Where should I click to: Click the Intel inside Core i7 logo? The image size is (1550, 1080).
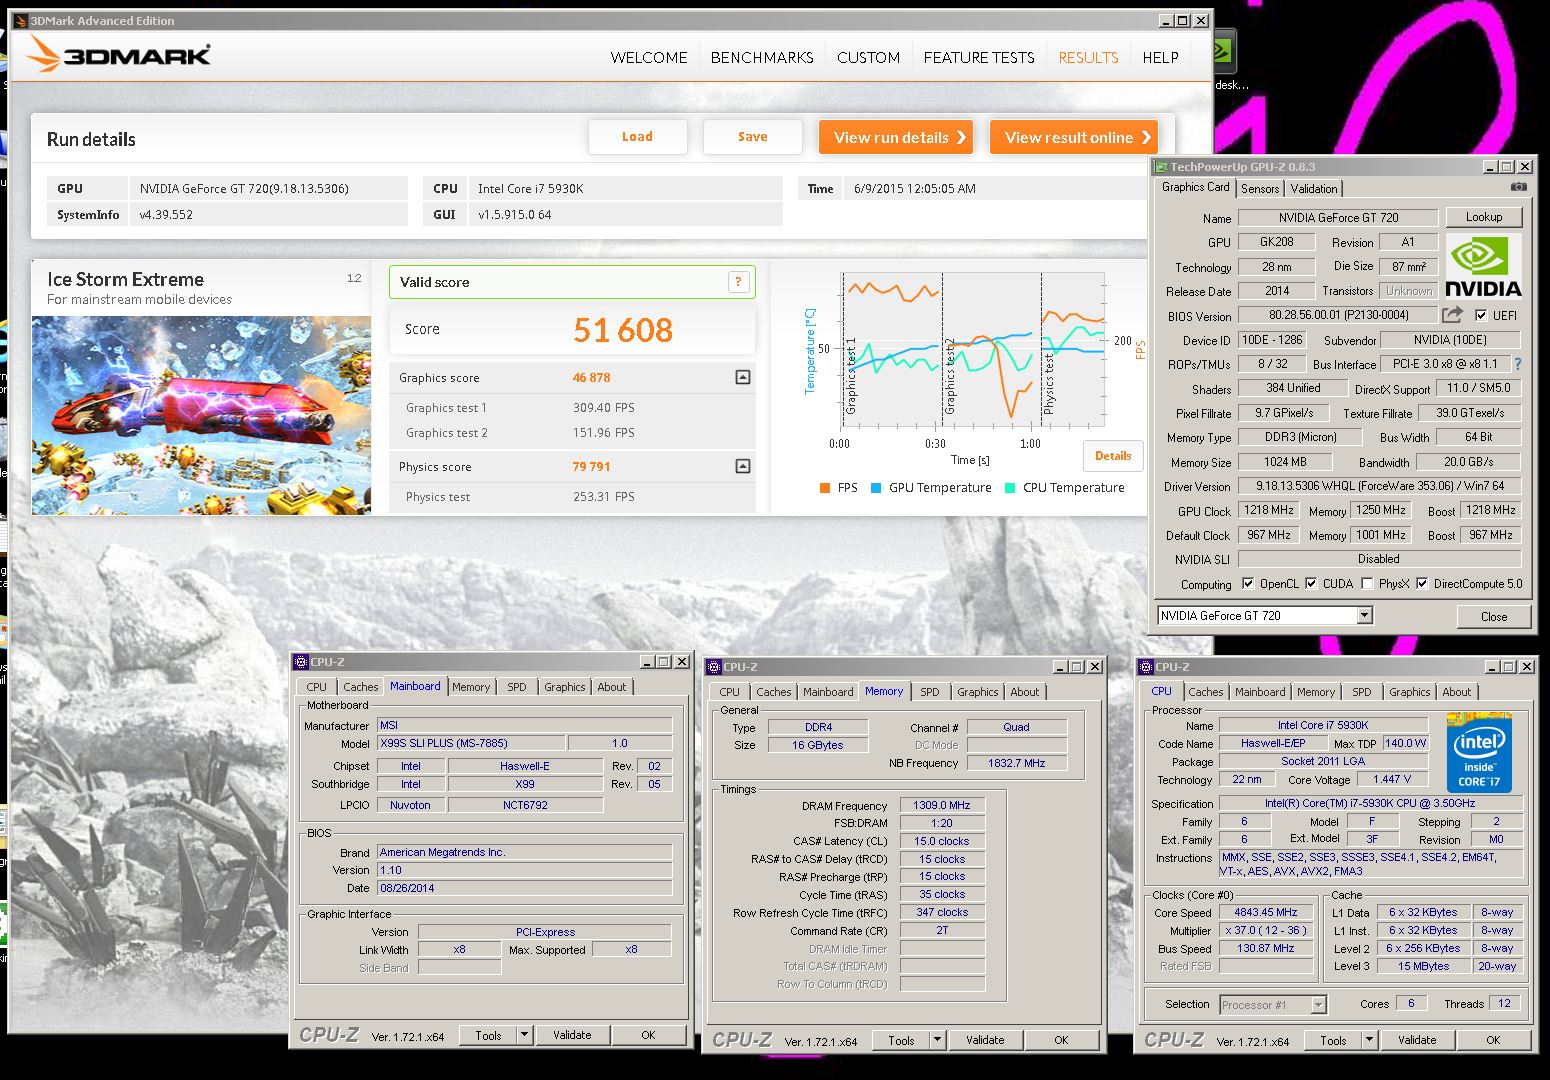[x=1479, y=753]
